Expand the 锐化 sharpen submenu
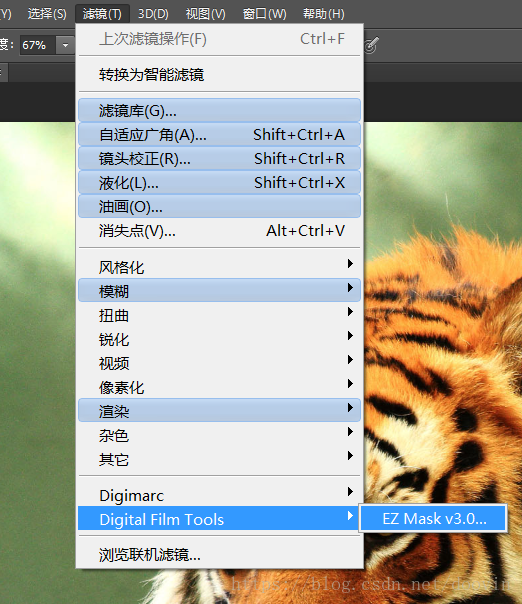This screenshot has width=522, height=604. pos(220,339)
